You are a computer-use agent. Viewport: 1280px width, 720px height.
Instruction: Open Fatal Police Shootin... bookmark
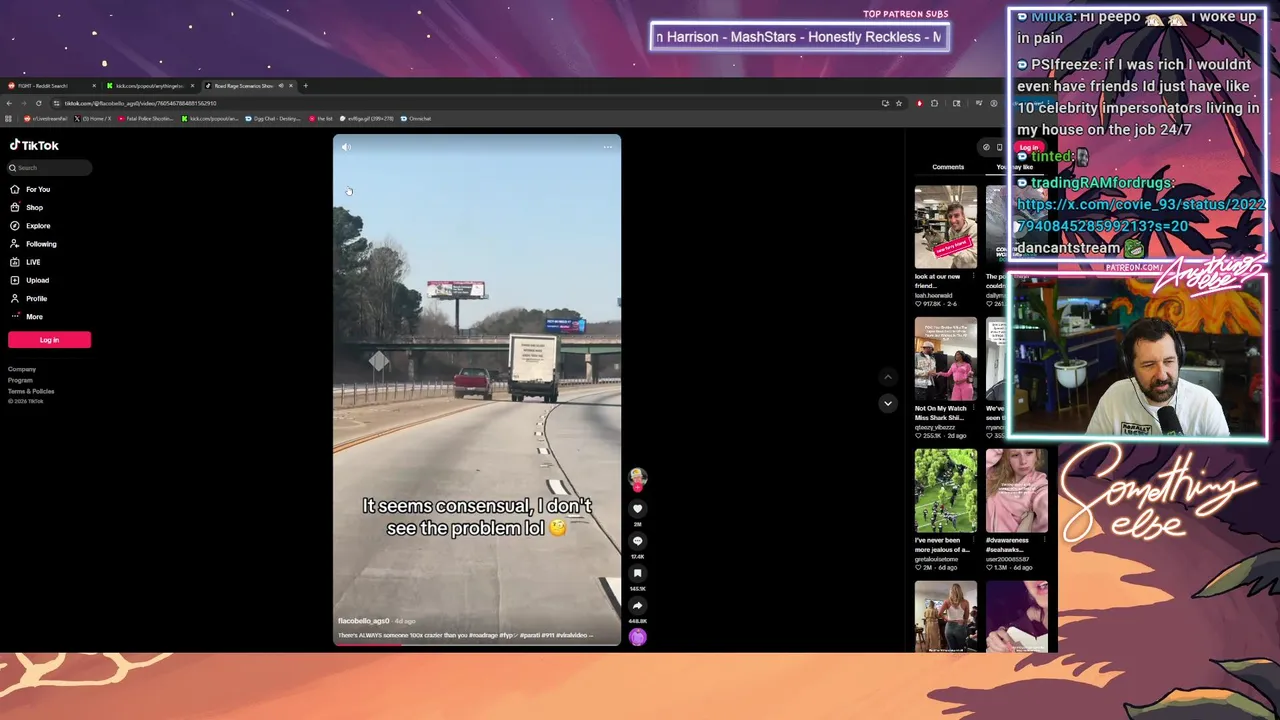pyautogui.click(x=146, y=118)
